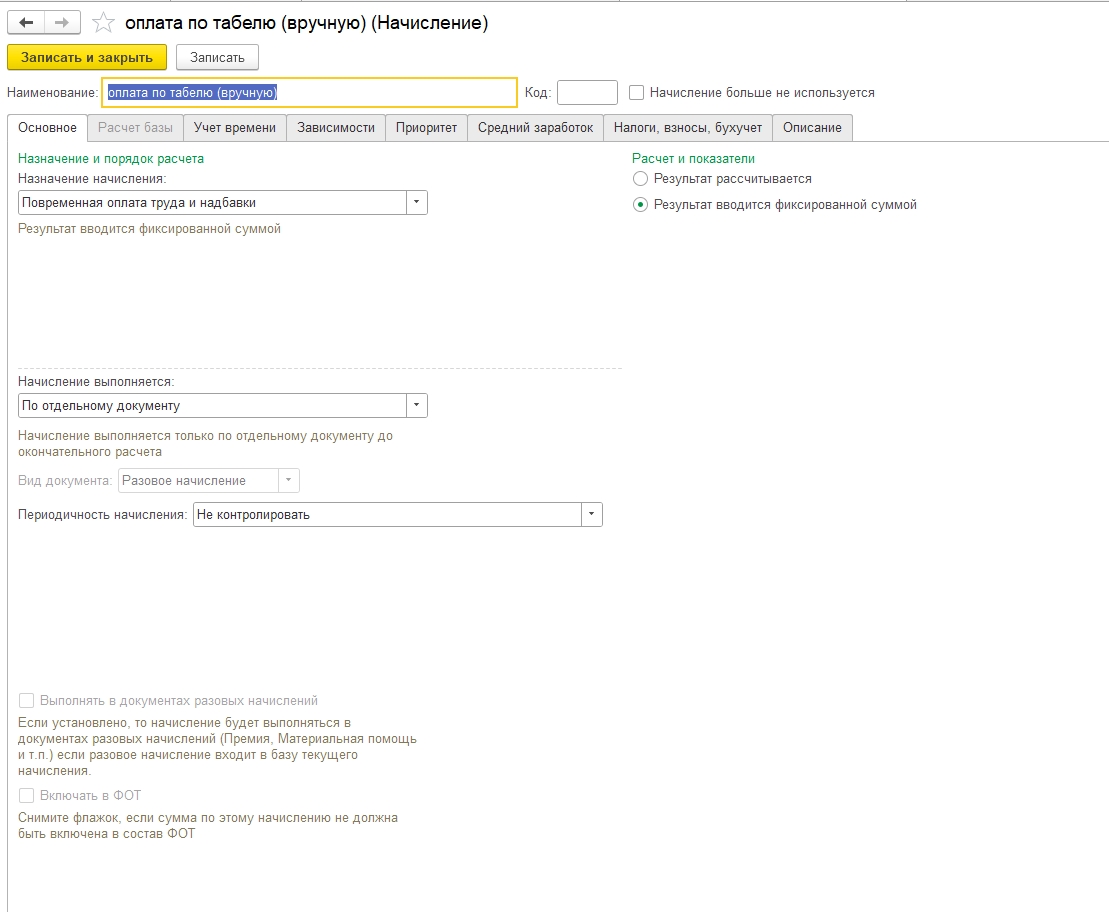Add form to favorites with star icon
The image size is (1109, 912).
point(102,23)
